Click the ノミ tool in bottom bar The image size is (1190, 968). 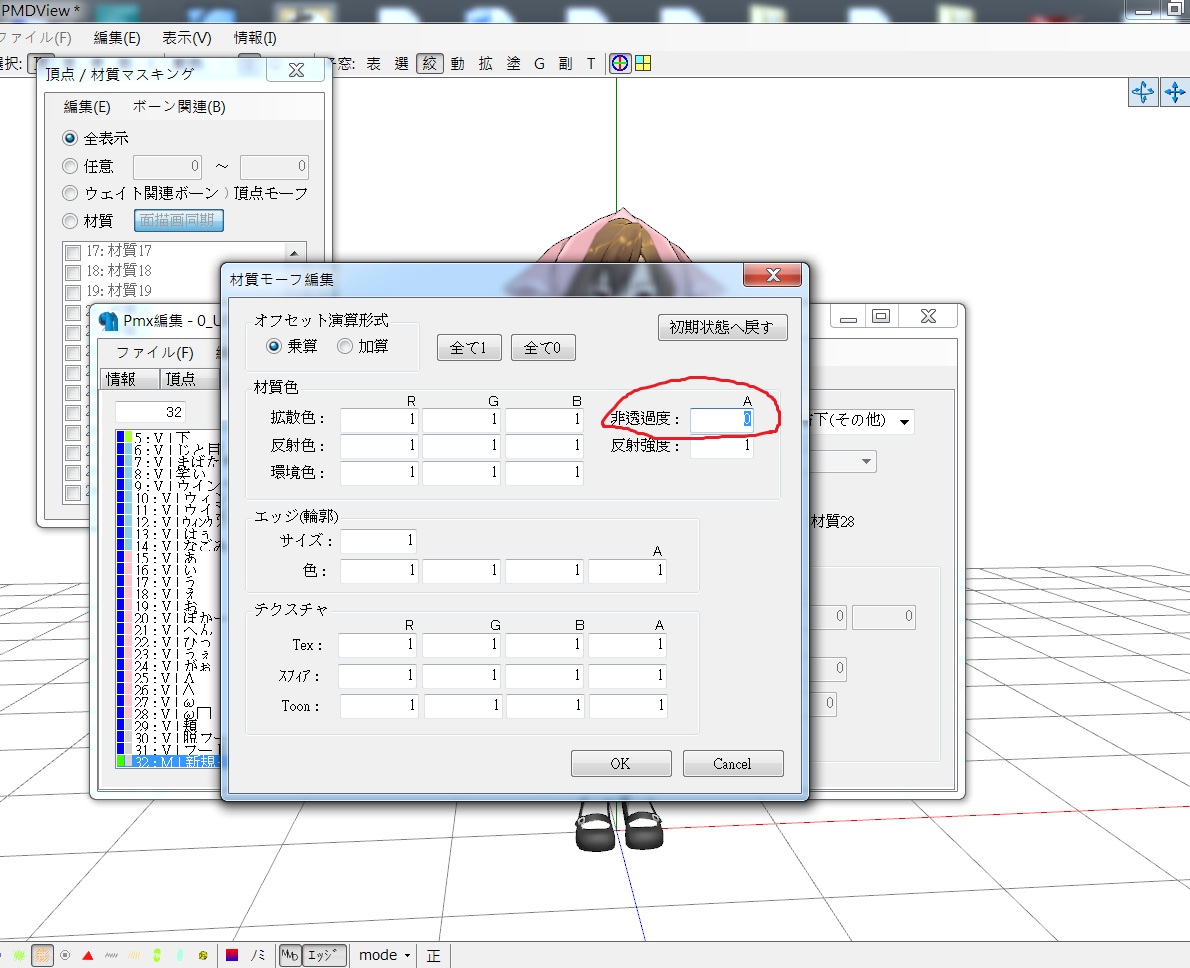pos(258,955)
